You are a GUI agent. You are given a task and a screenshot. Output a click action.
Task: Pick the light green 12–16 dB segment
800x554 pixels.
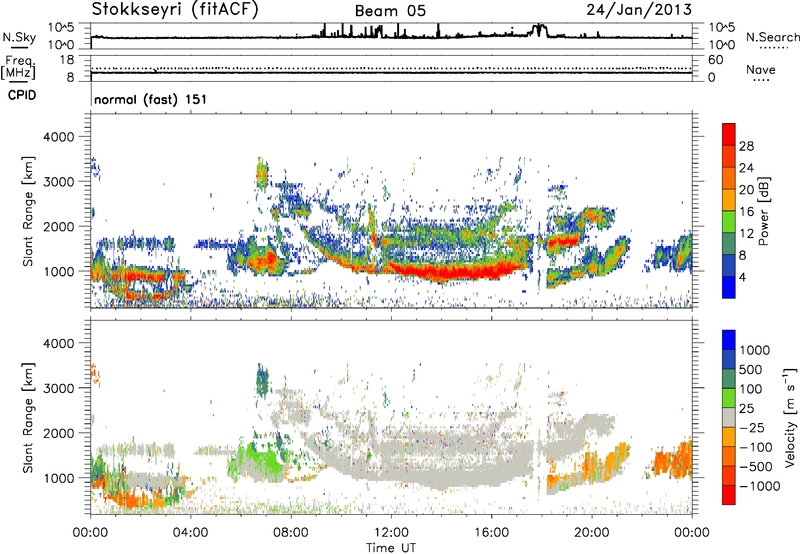click(729, 222)
